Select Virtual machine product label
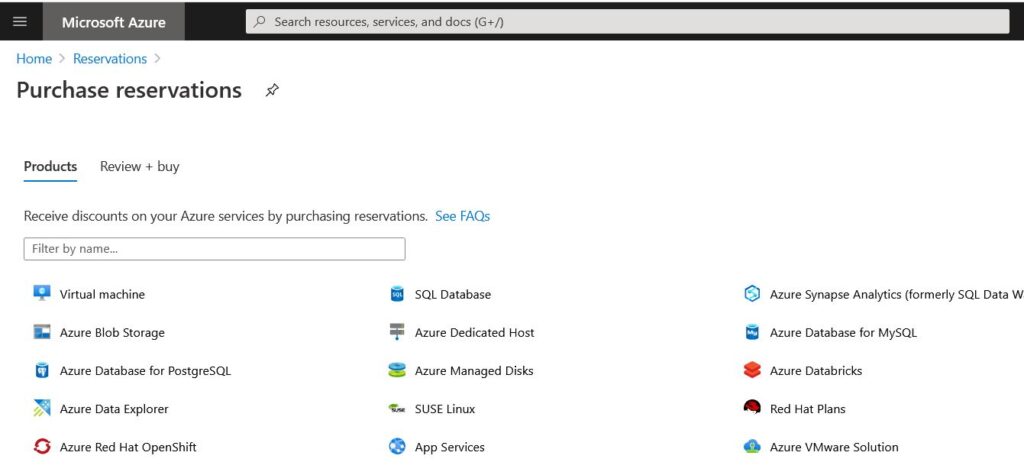 pos(103,294)
